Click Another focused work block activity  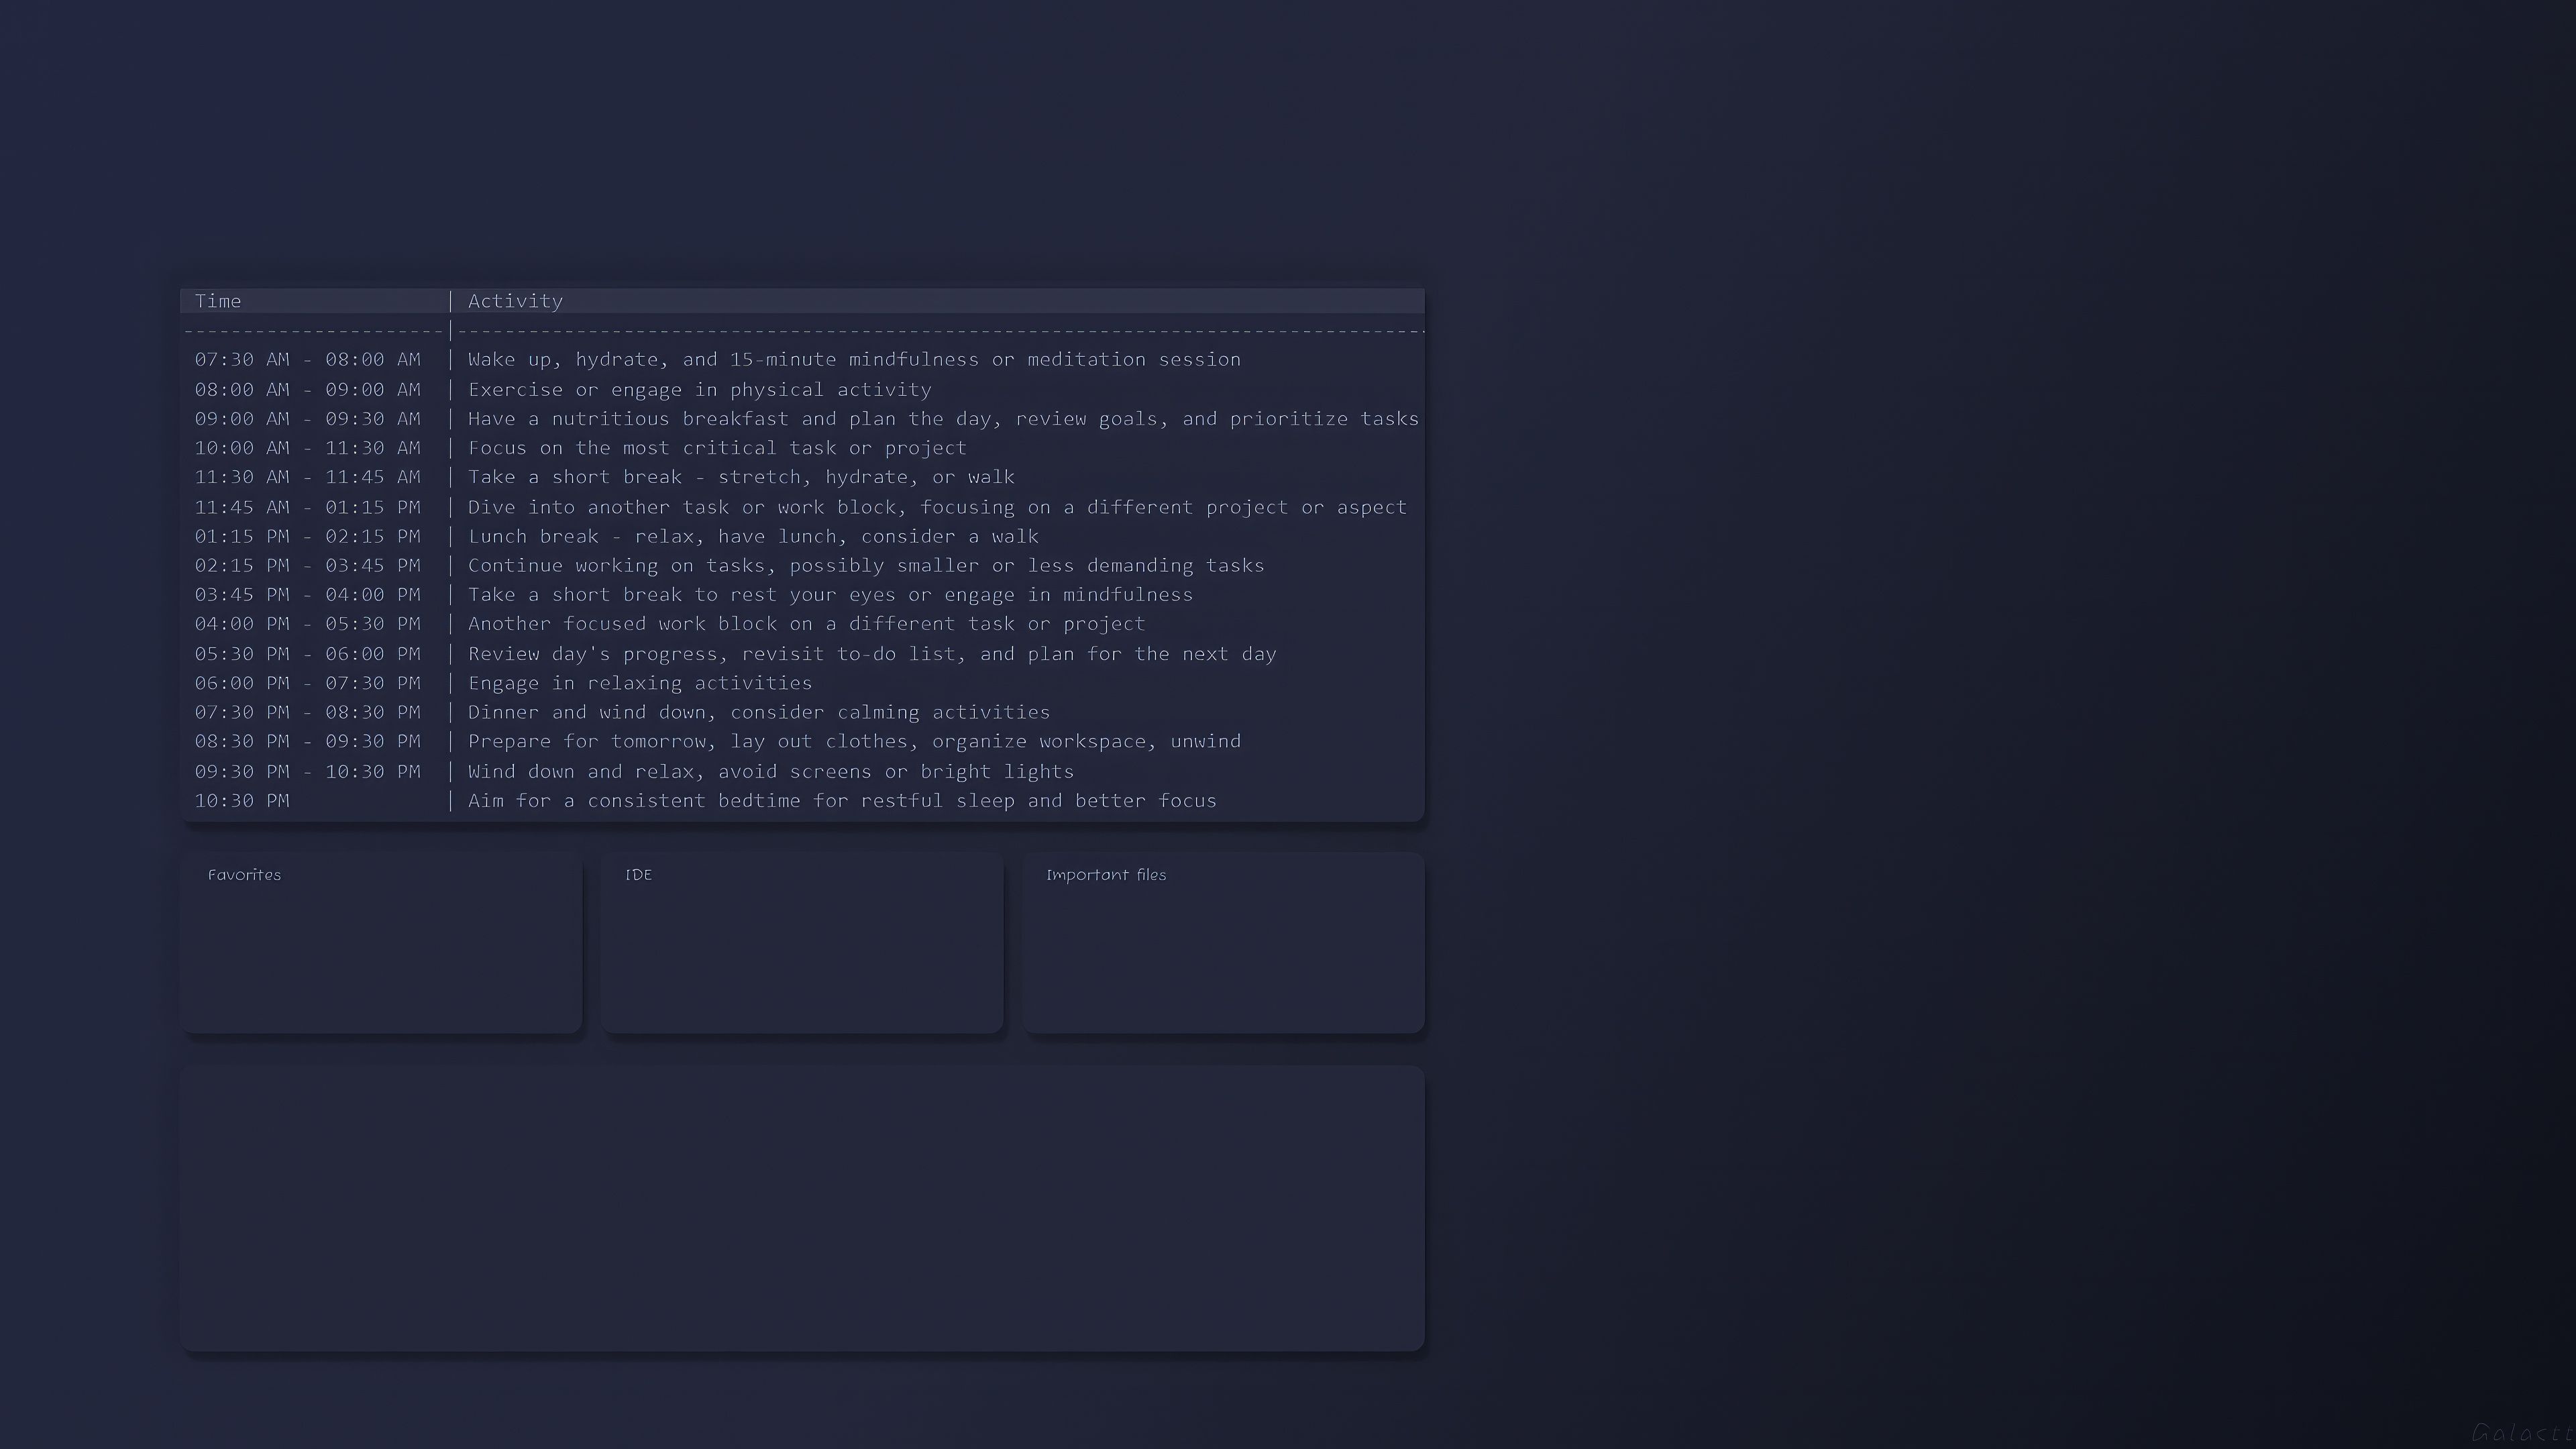(x=806, y=624)
